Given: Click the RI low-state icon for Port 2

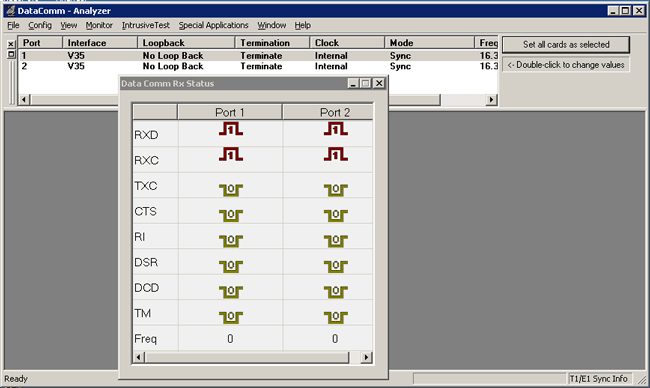Looking at the screenshot, I should (x=336, y=241).
